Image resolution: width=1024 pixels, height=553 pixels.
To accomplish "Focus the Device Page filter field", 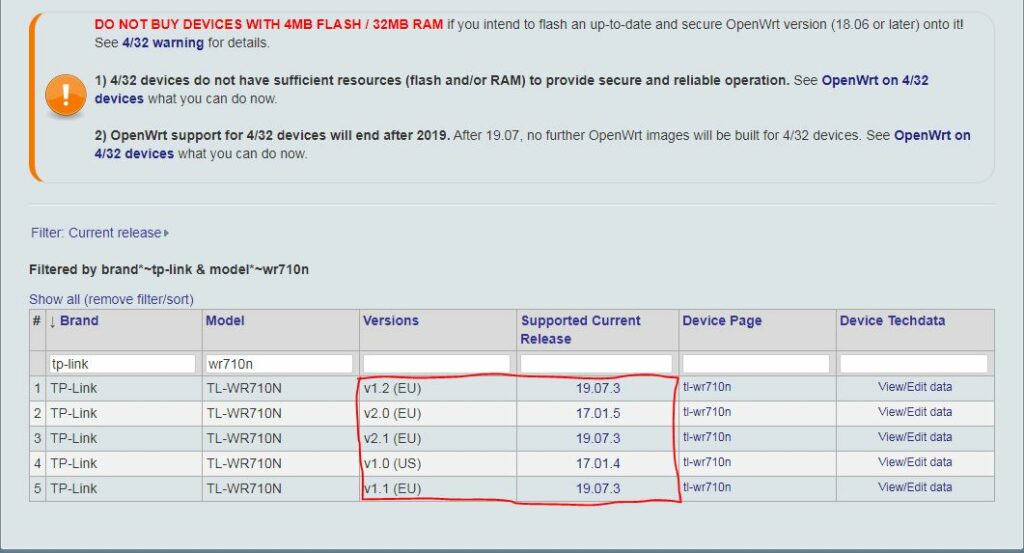I will pos(756,364).
